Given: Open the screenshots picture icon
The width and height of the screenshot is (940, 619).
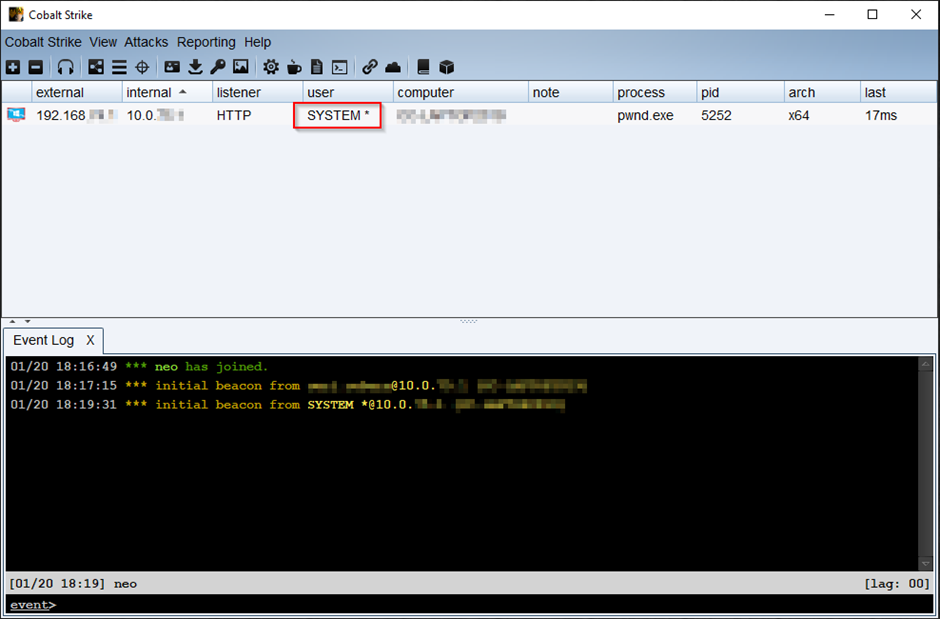Looking at the screenshot, I should pyautogui.click(x=240, y=67).
